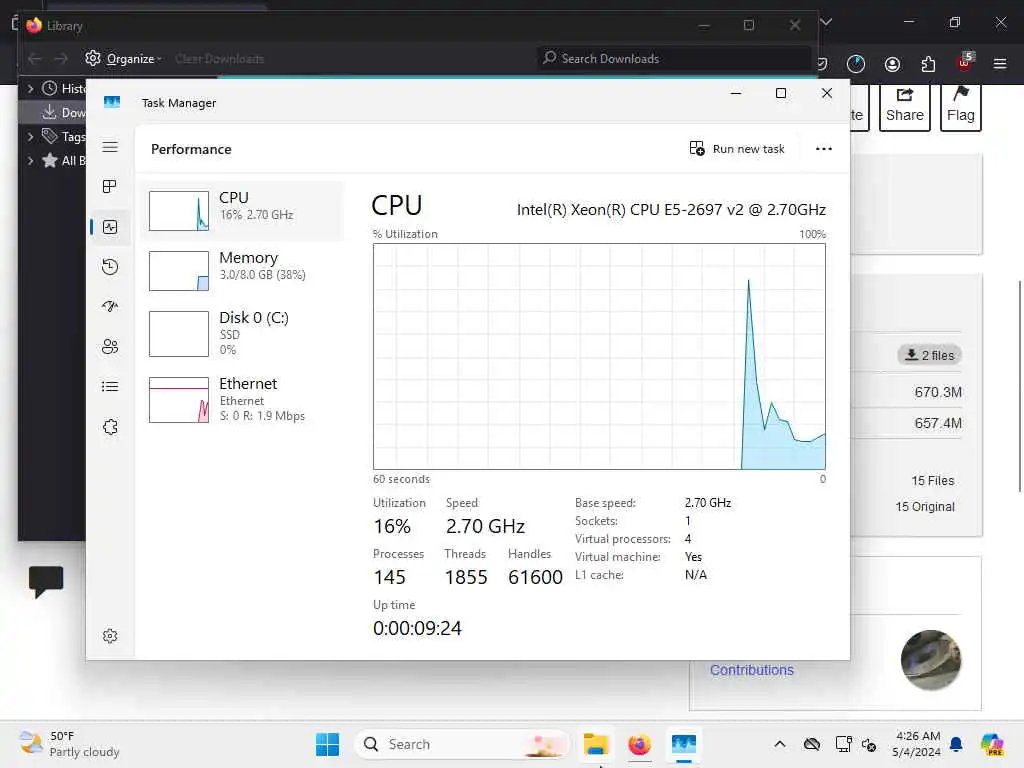Open the Firefox application hamburger menu
1024x768 pixels.
click(x=1000, y=64)
